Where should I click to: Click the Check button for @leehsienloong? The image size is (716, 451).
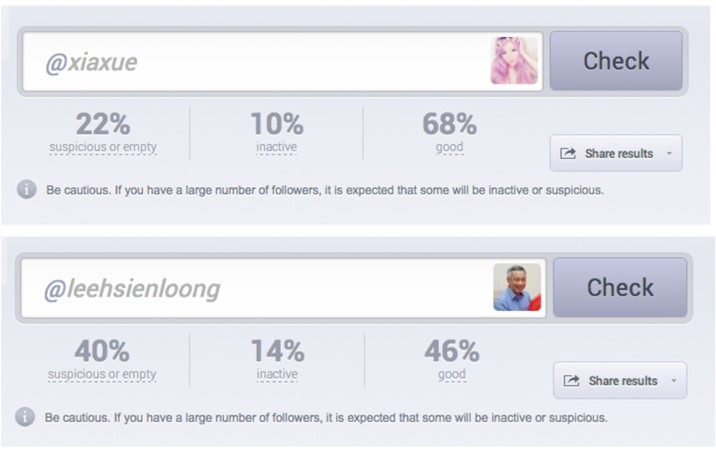coord(620,287)
